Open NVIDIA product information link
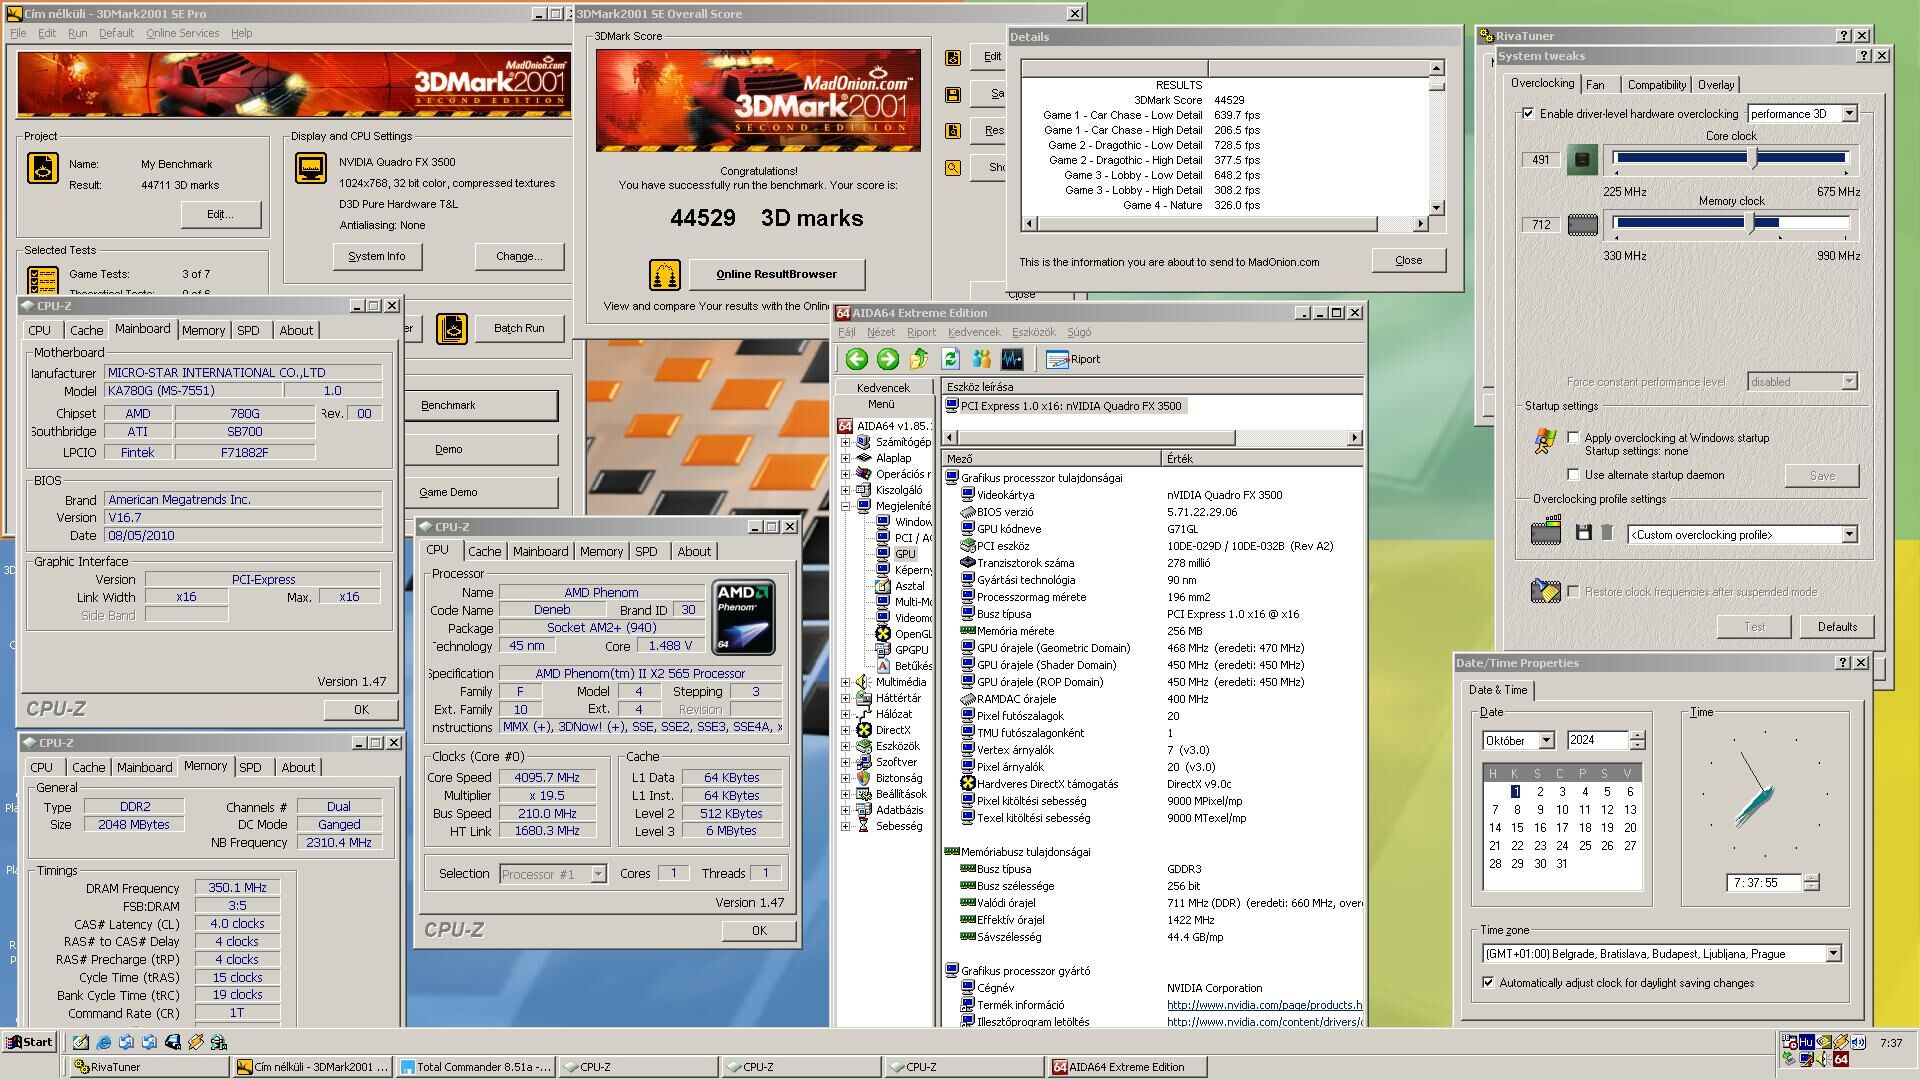Viewport: 1920px width, 1080px height. 1264,1005
